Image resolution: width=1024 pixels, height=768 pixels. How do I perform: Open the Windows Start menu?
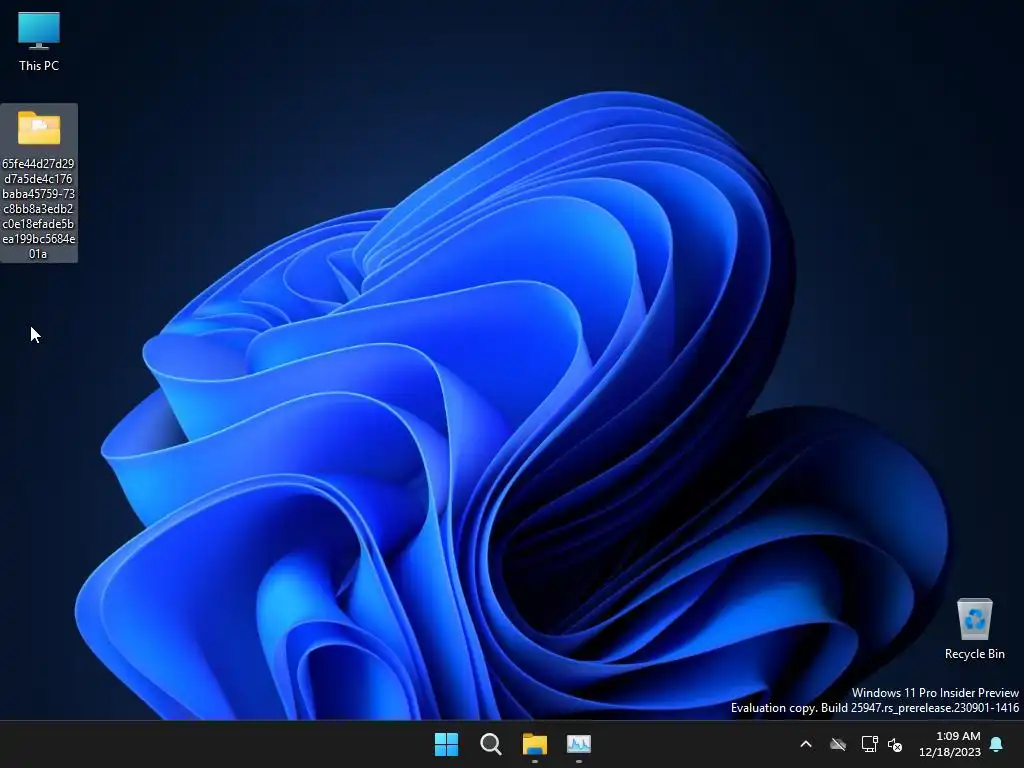pyautogui.click(x=447, y=744)
